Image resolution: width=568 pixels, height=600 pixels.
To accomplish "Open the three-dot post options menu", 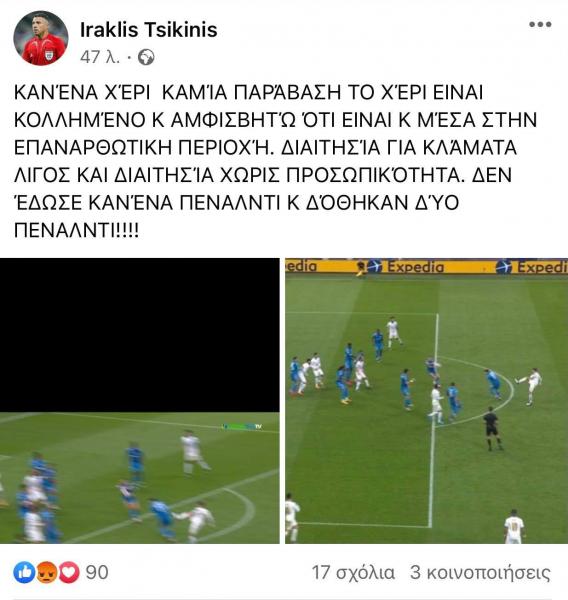I will click(540, 24).
